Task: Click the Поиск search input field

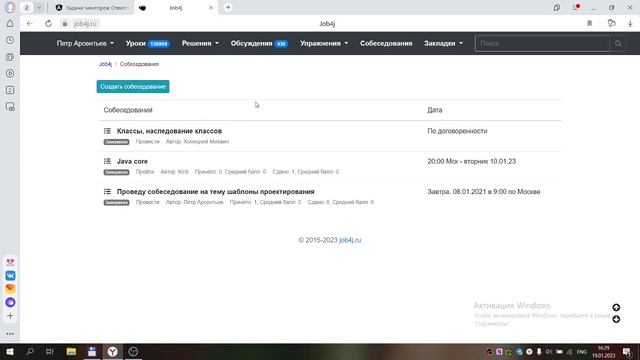Action: (542, 43)
